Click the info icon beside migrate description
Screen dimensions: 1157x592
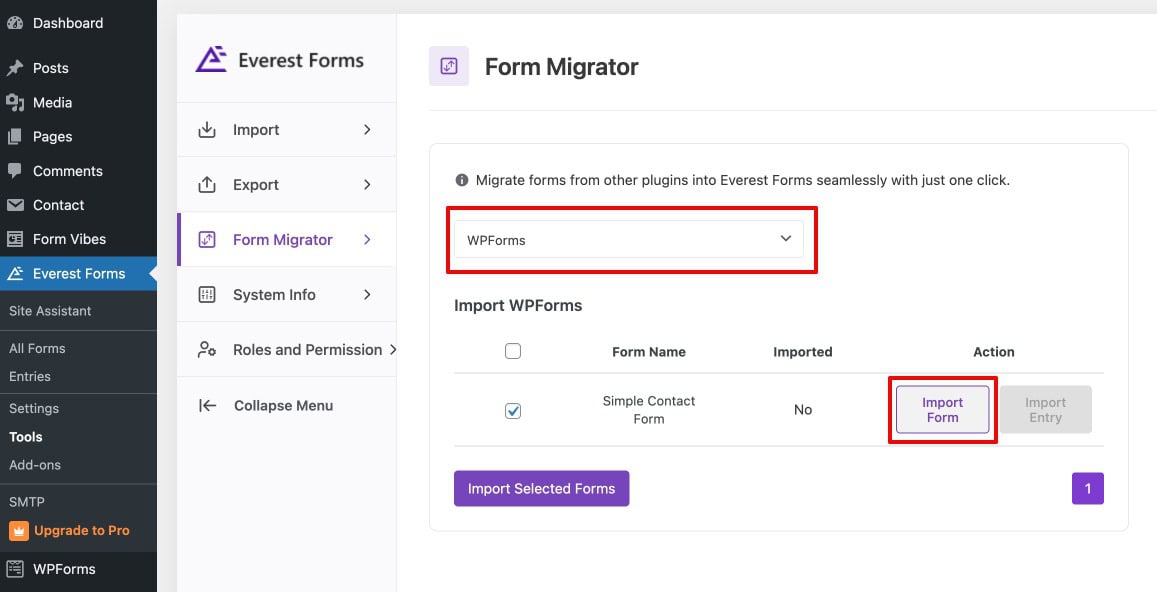coord(462,180)
